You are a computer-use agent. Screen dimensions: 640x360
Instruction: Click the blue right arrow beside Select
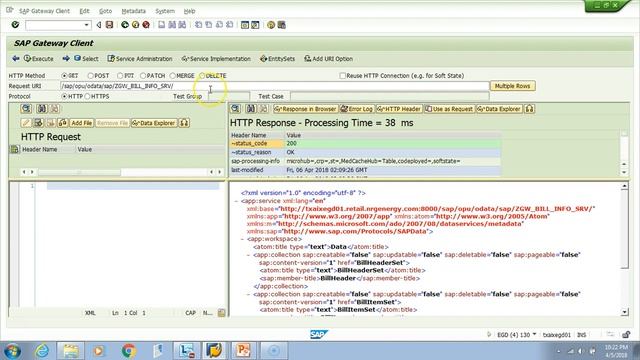[66, 59]
